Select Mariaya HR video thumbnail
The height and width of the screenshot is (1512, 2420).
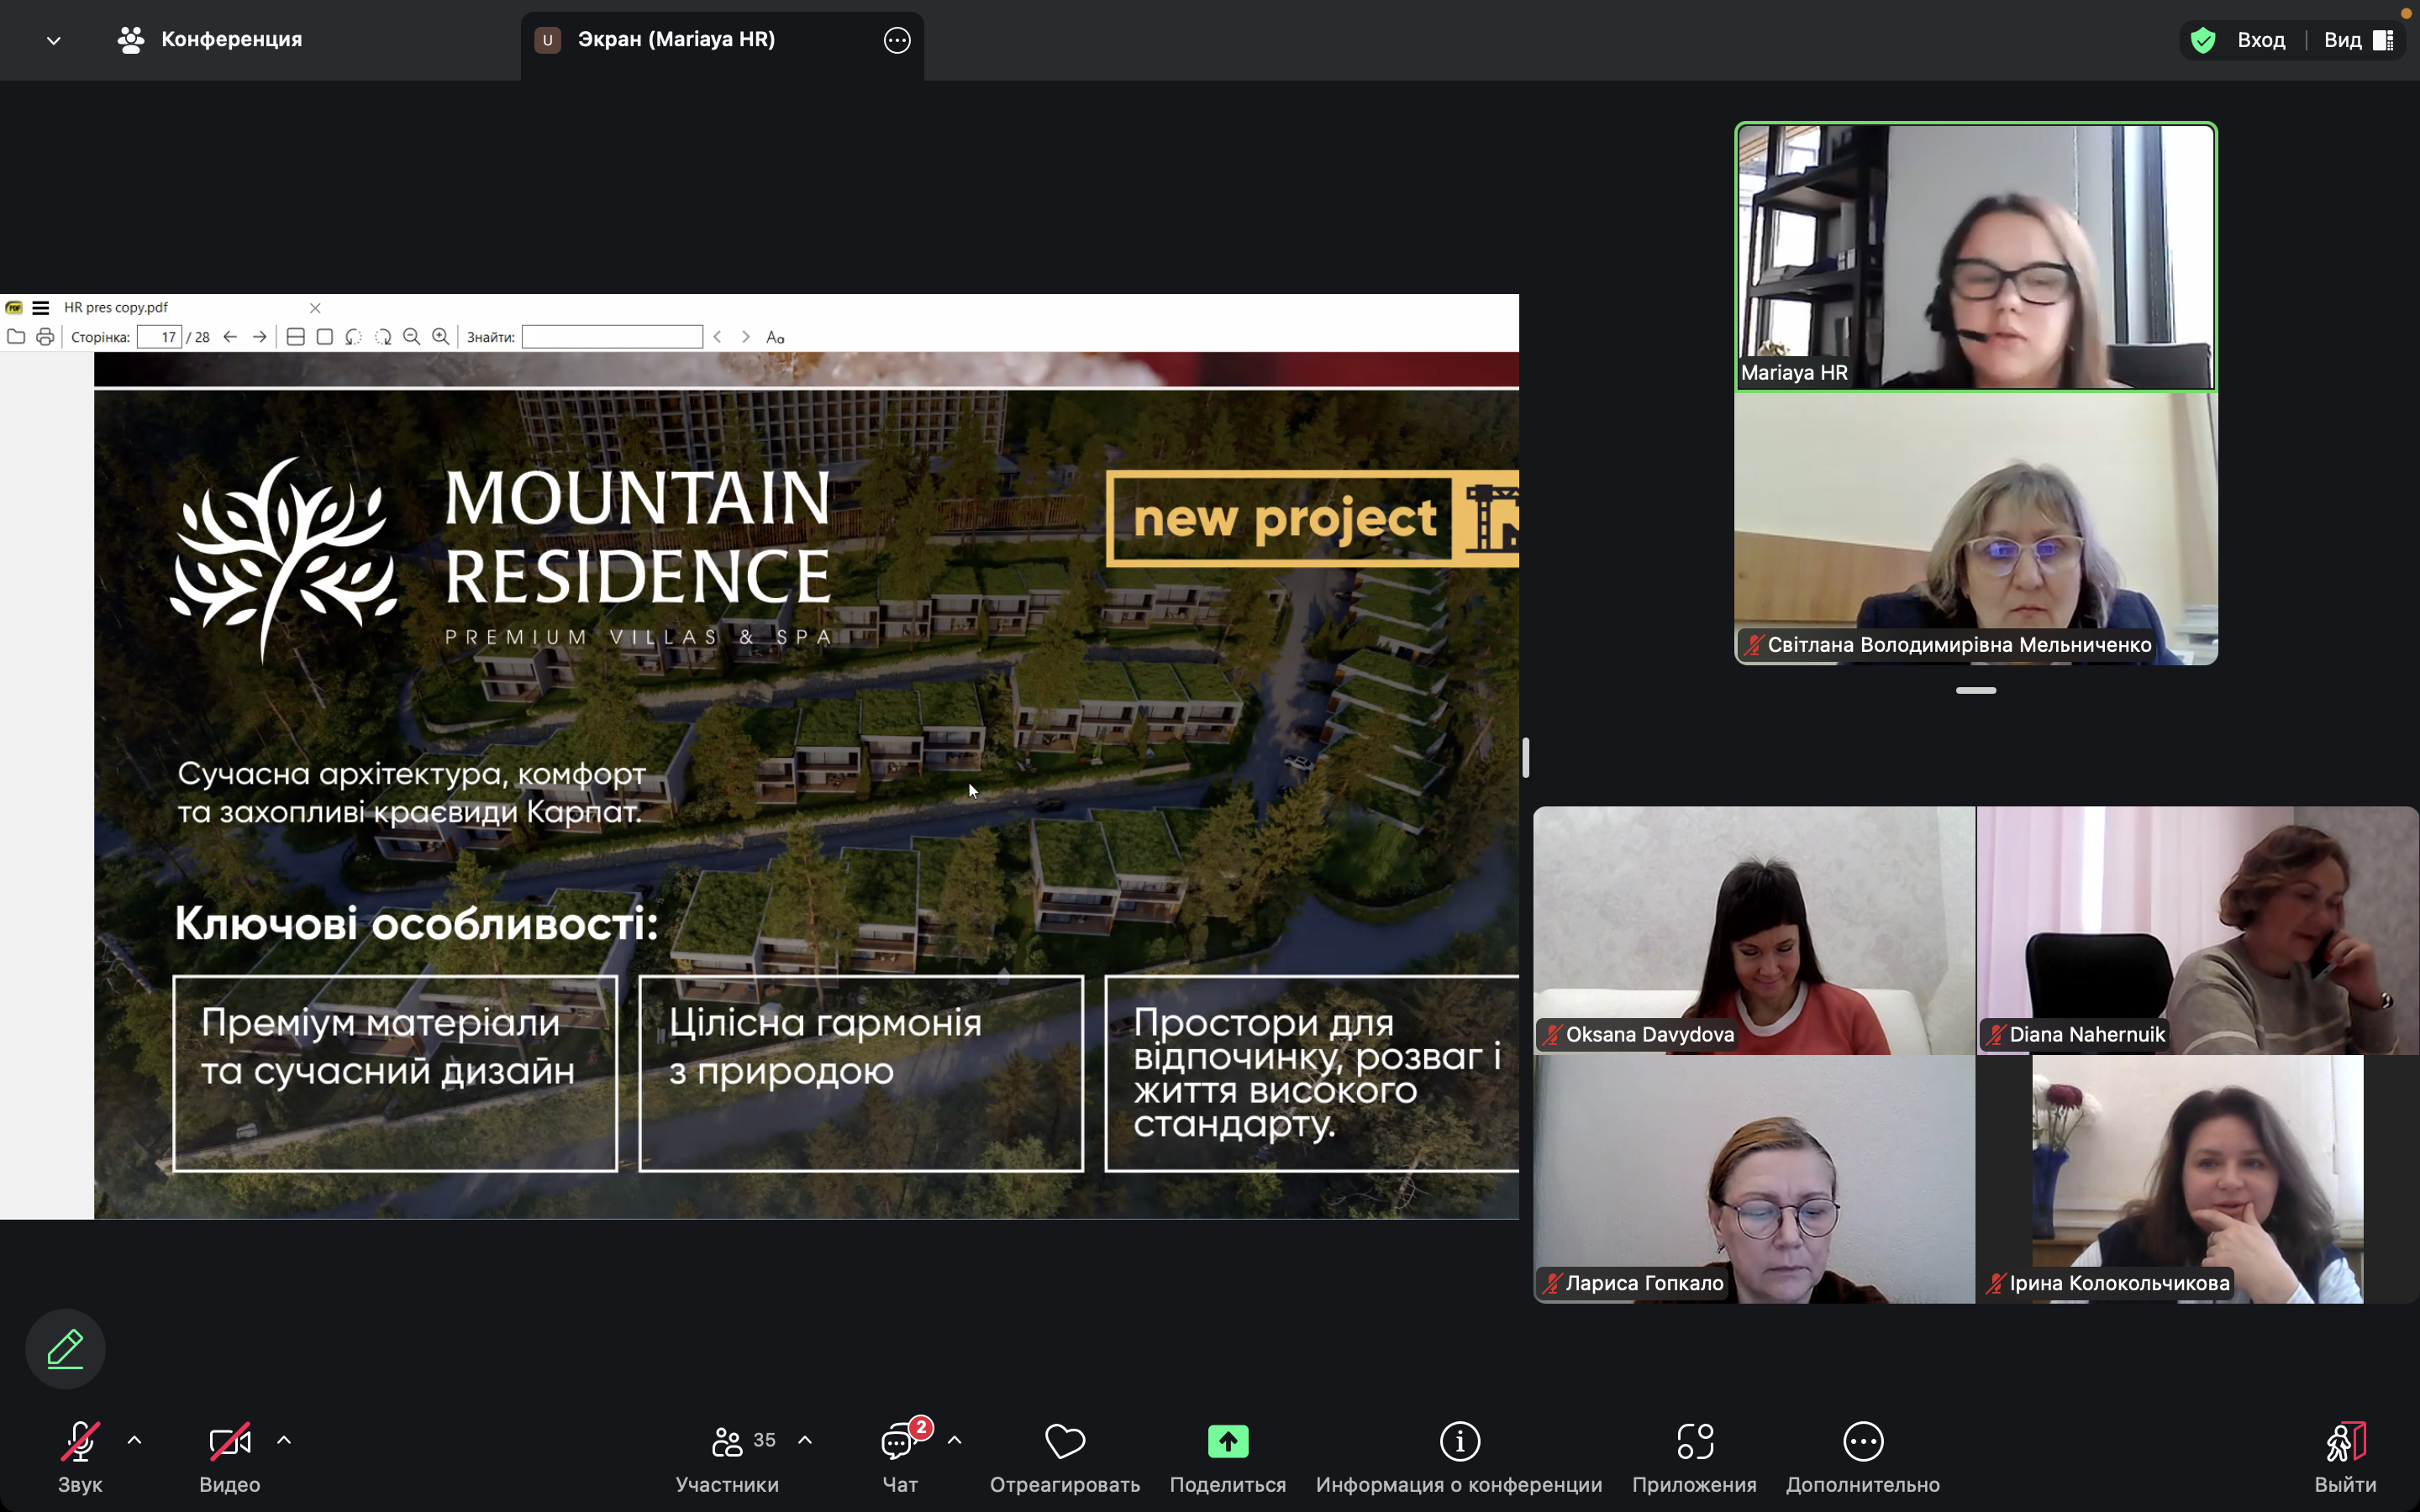(x=1975, y=256)
